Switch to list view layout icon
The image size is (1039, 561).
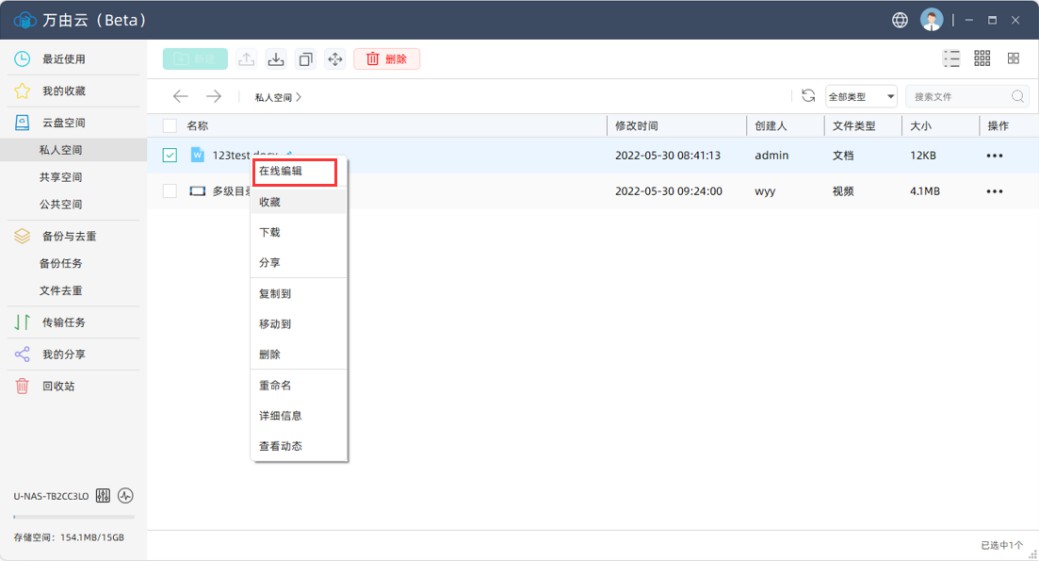pos(951,59)
